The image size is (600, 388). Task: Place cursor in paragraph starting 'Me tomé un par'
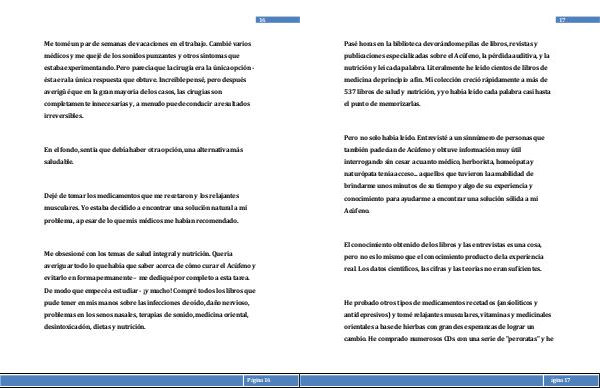click(149, 80)
